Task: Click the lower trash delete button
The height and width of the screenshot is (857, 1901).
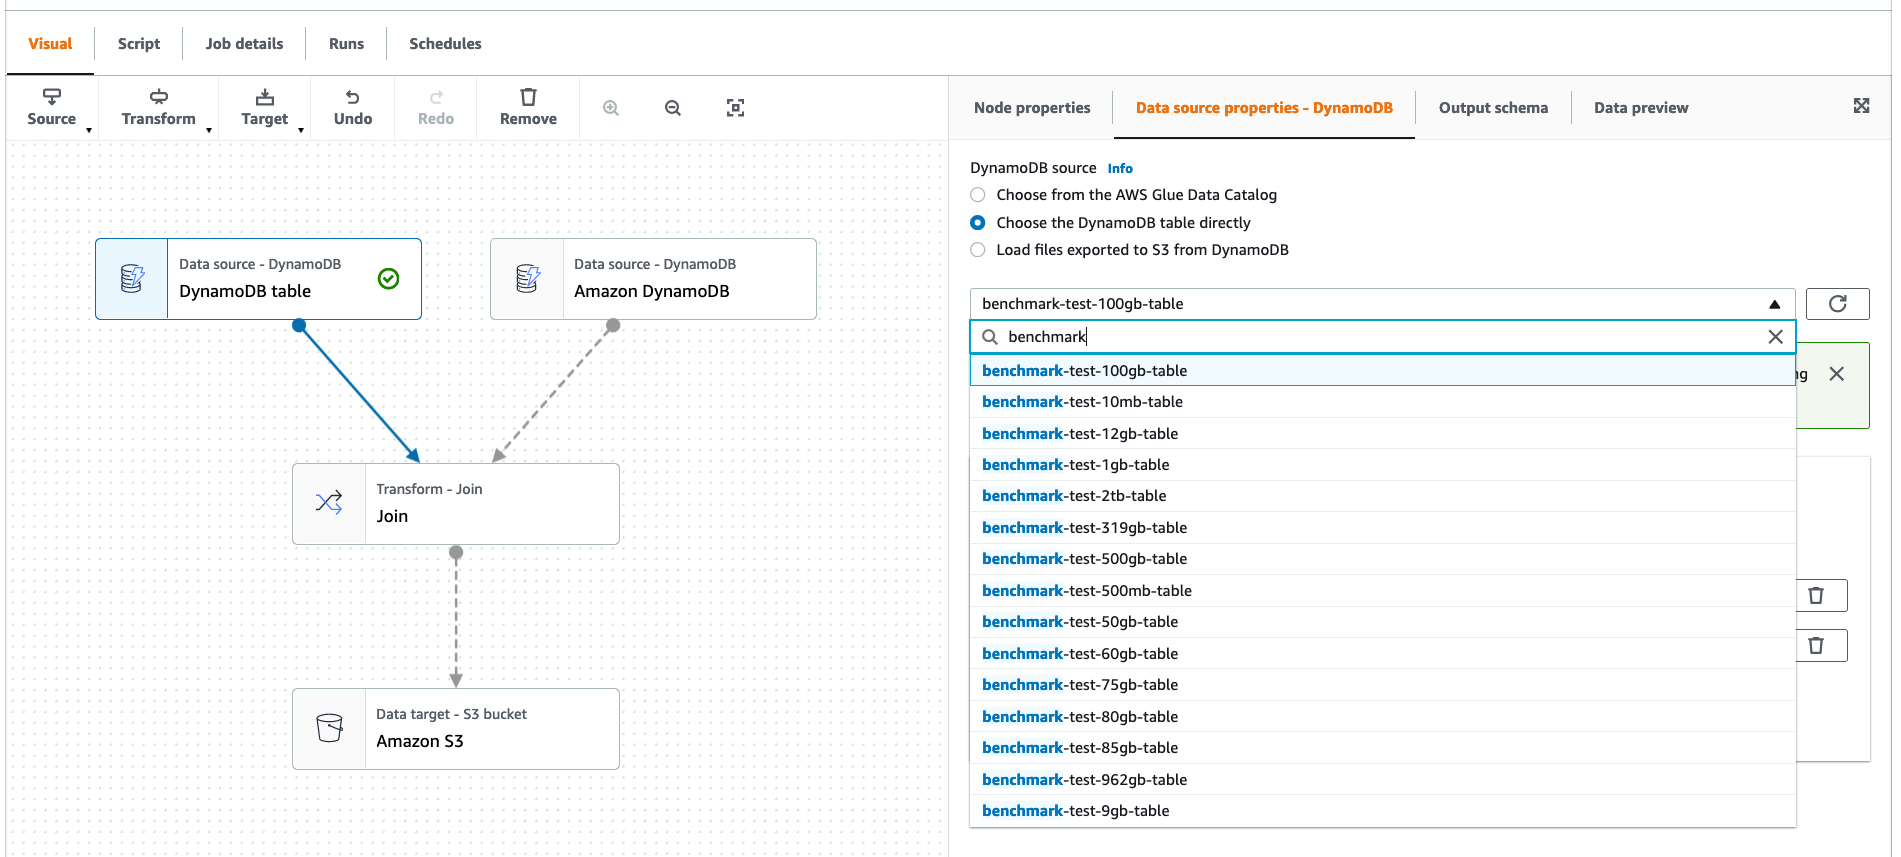Action: (1816, 646)
